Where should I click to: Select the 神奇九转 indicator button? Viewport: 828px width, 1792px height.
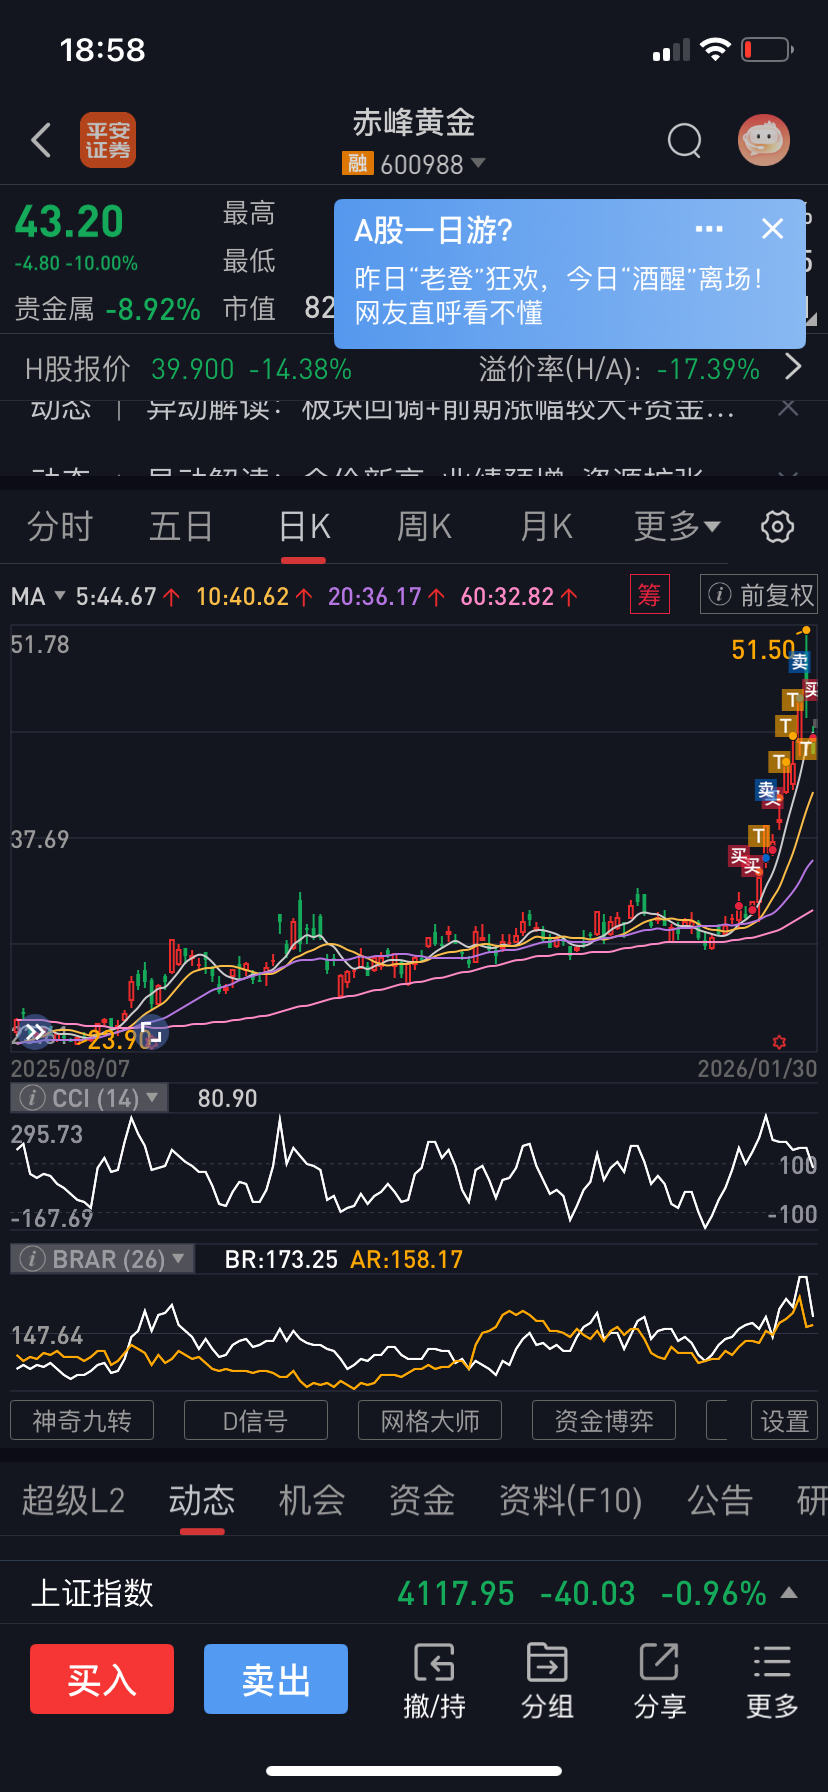coord(82,1420)
